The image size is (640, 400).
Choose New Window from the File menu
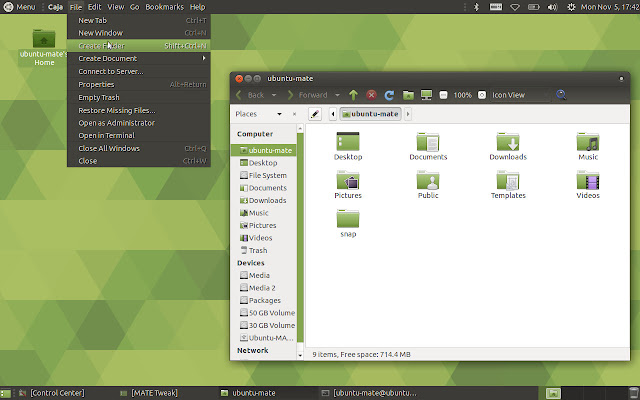pyautogui.click(x=139, y=33)
